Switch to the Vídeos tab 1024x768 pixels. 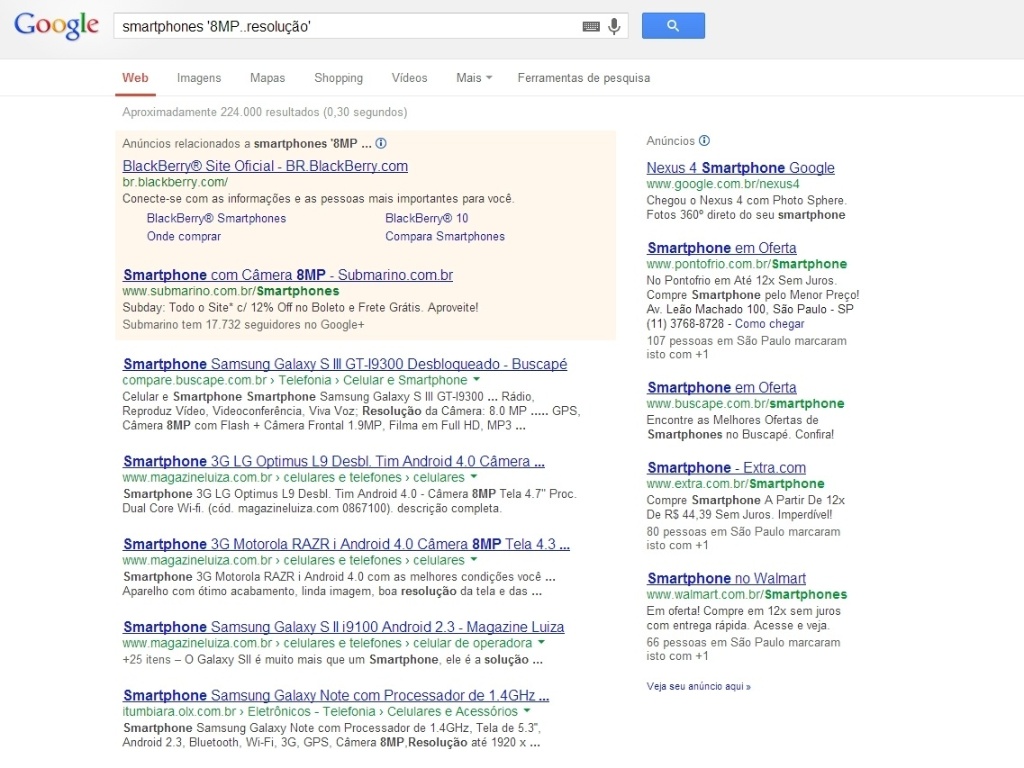point(408,77)
